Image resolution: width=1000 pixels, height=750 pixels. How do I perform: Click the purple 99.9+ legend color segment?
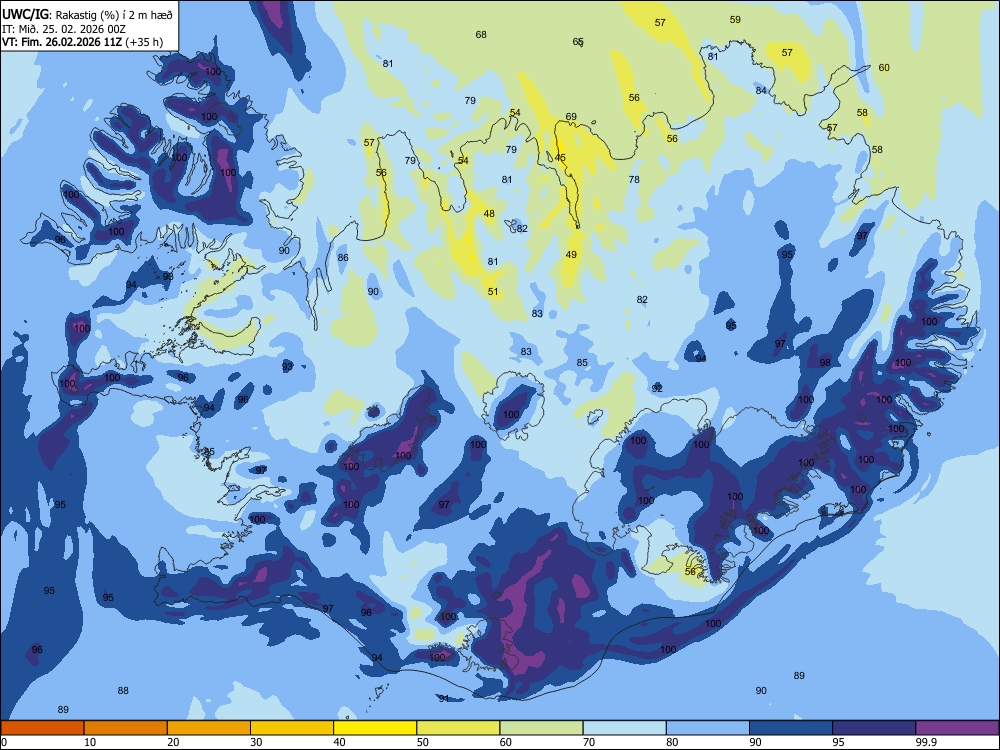pos(957,728)
